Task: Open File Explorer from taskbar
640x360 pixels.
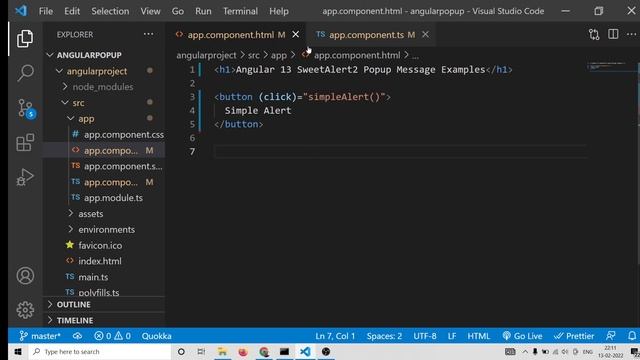Action: 222,351
